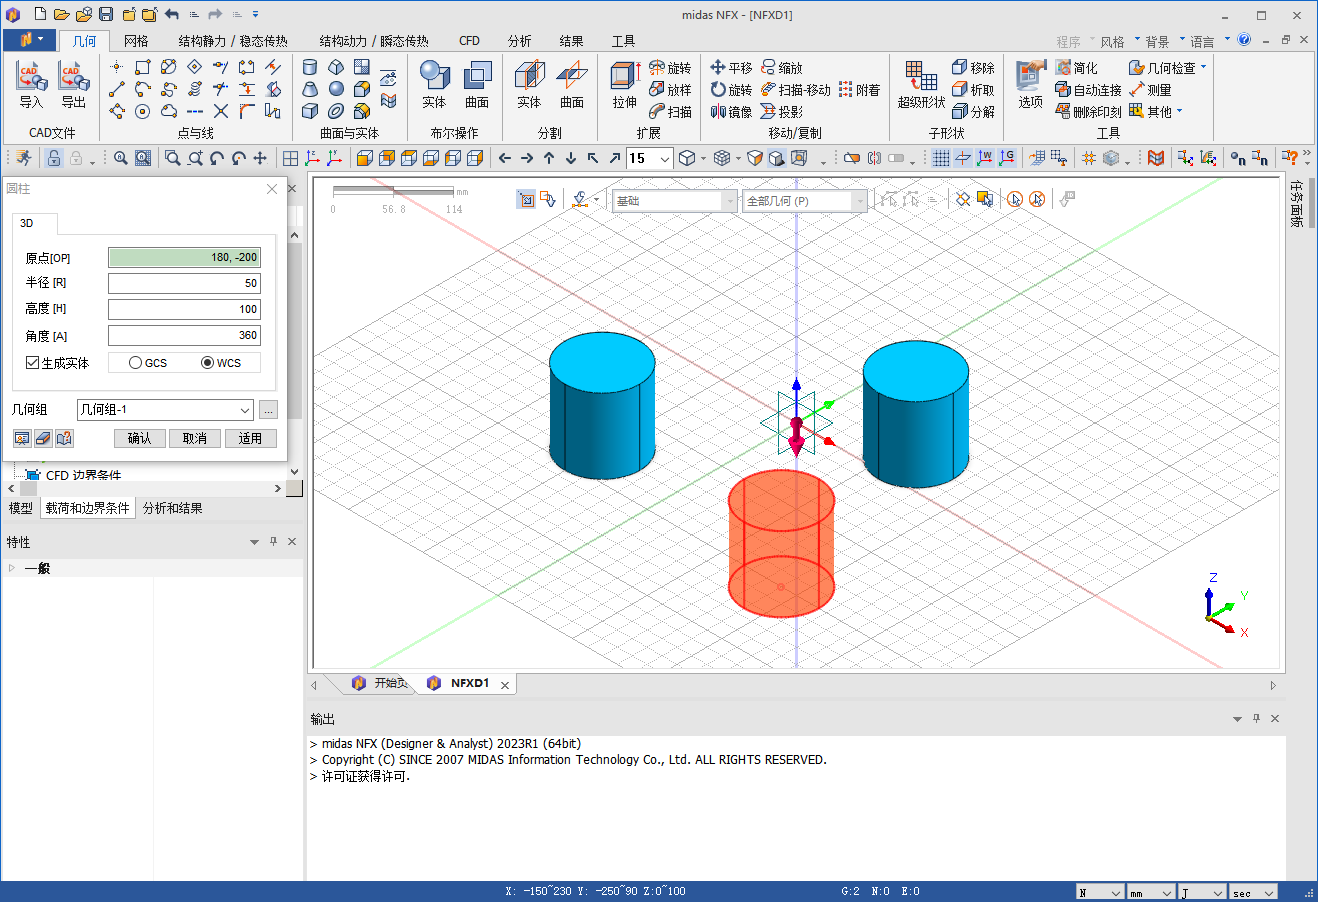The width and height of the screenshot is (1318, 902).
Task: Switch to the 开始页 document tab
Action: pyautogui.click(x=381, y=683)
